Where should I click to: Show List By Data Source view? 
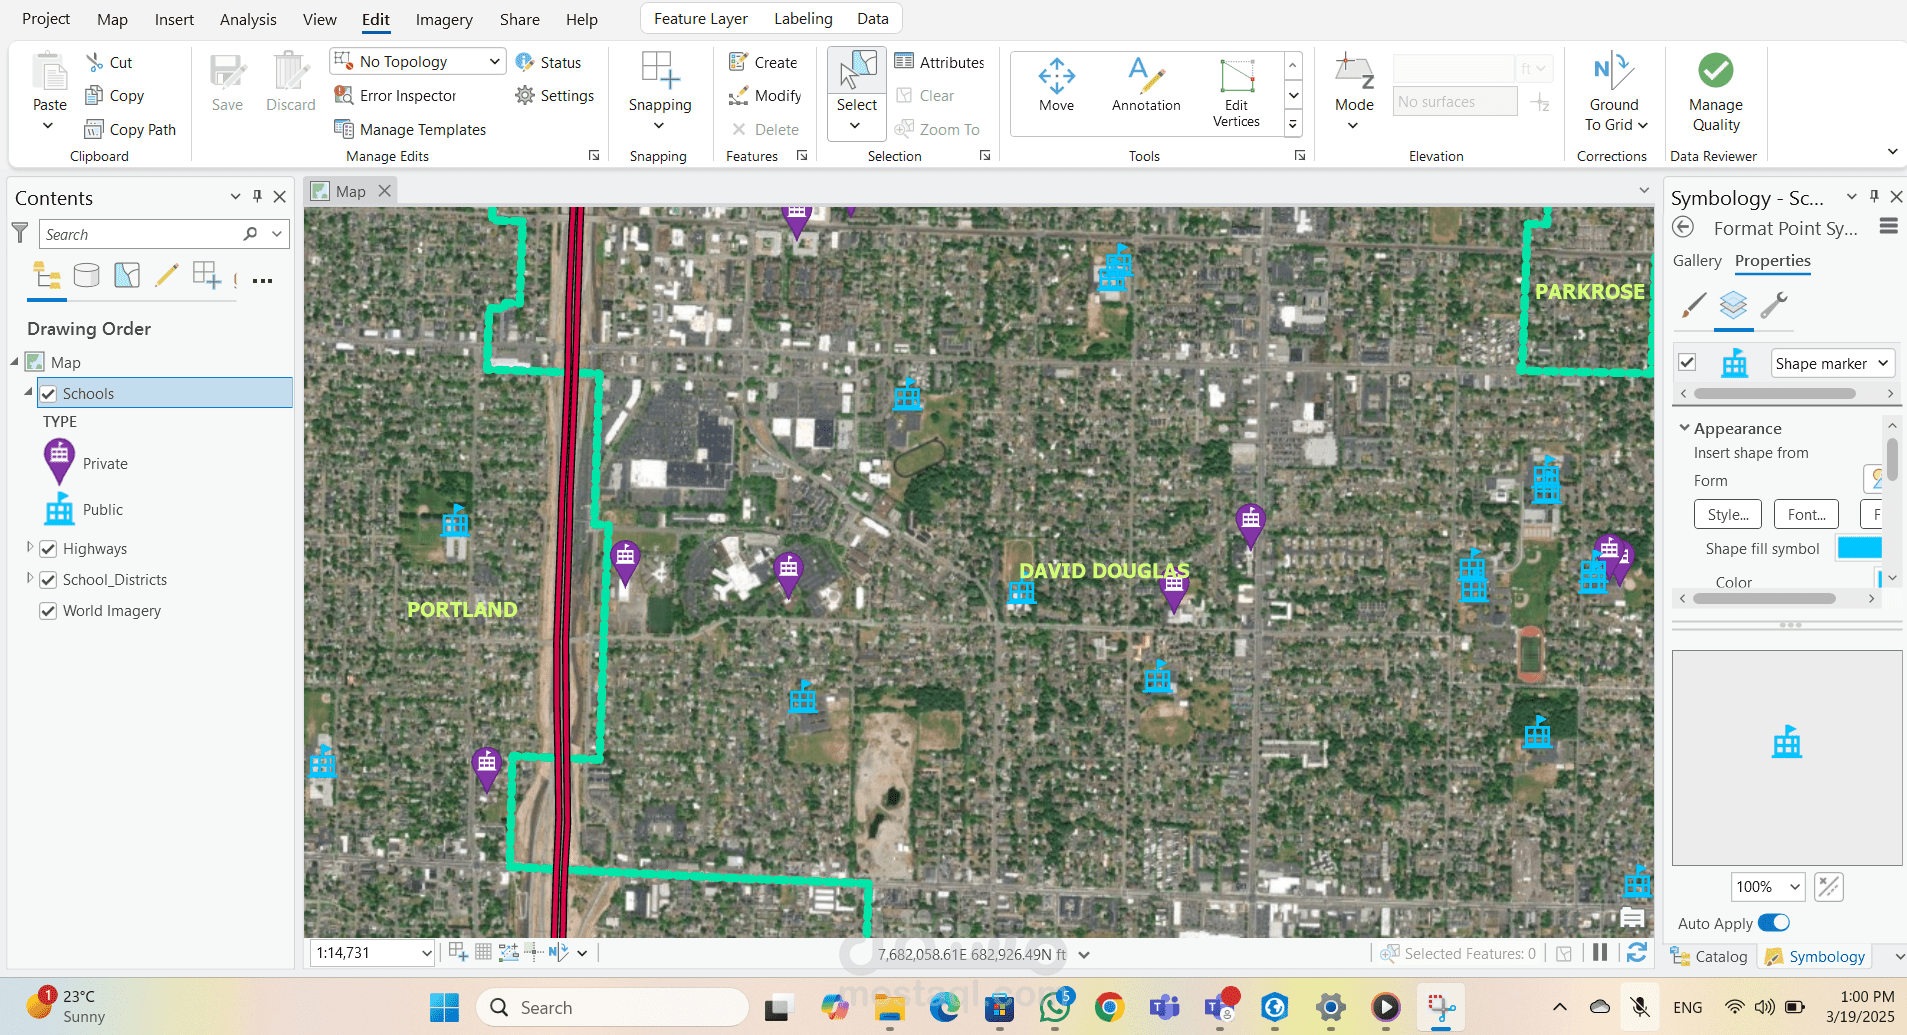click(87, 275)
